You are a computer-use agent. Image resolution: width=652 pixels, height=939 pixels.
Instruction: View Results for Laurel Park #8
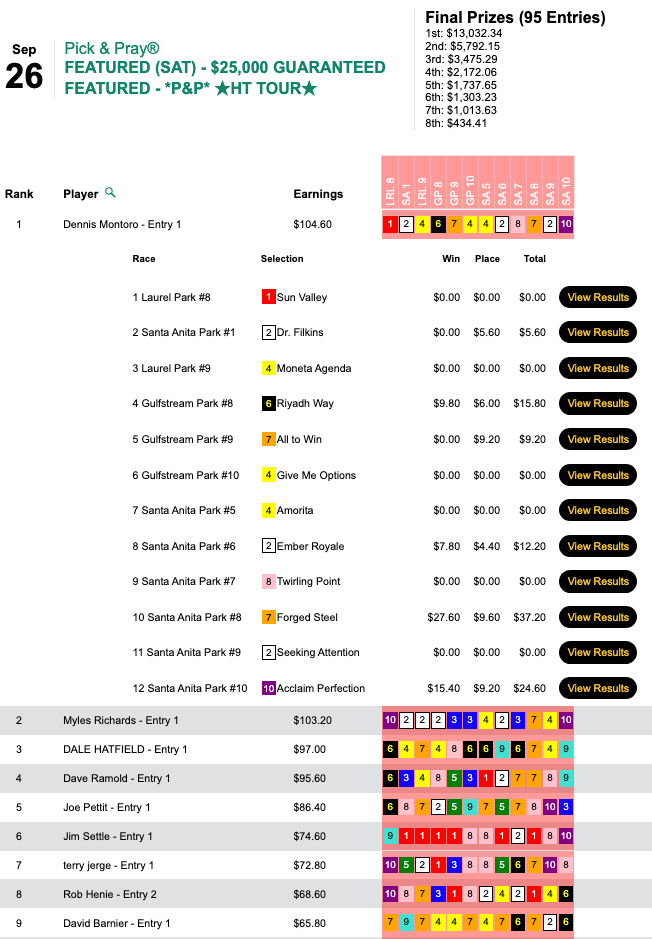(598, 297)
